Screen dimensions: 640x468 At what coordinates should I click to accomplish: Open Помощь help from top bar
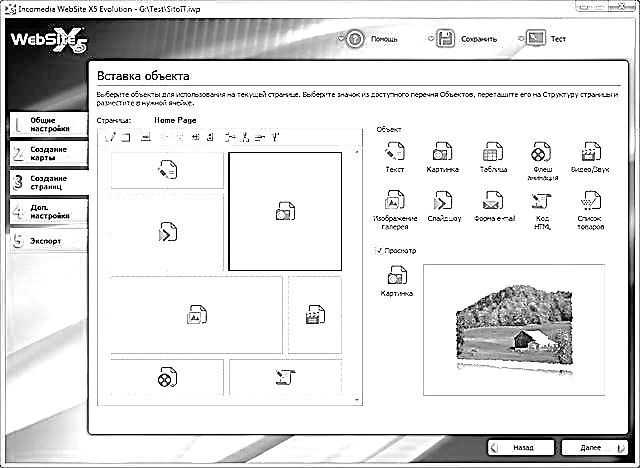tap(372, 39)
